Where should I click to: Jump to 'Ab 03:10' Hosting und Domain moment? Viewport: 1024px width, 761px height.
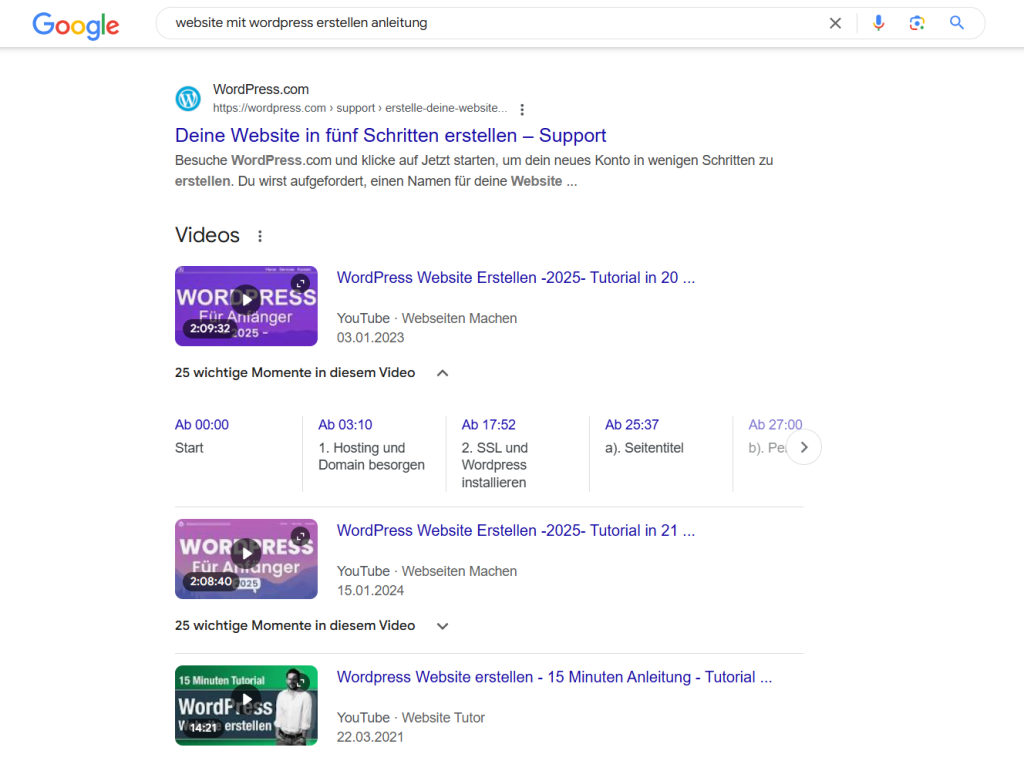pos(345,425)
